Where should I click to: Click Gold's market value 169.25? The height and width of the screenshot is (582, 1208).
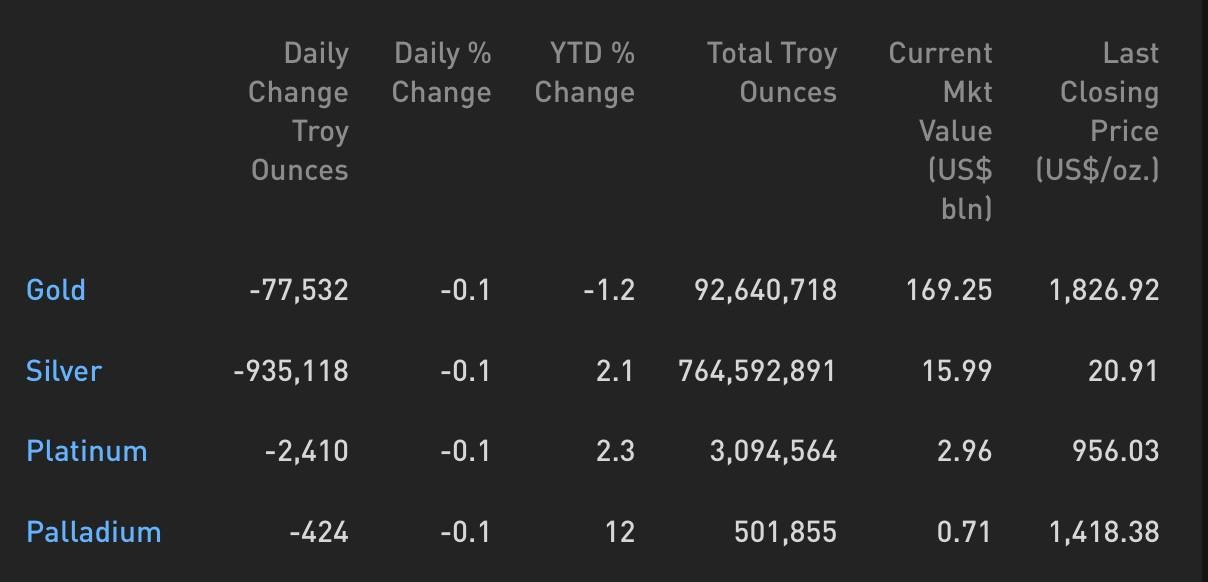949,290
